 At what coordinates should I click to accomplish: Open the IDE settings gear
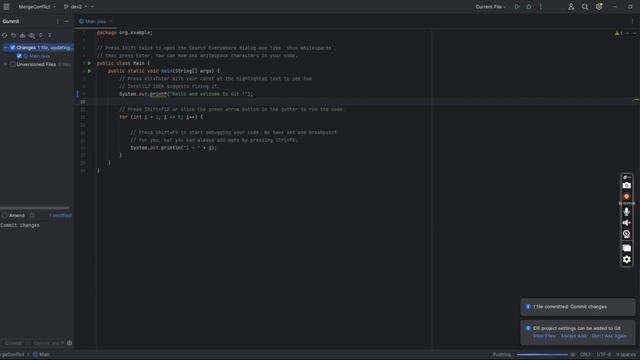click(599, 7)
